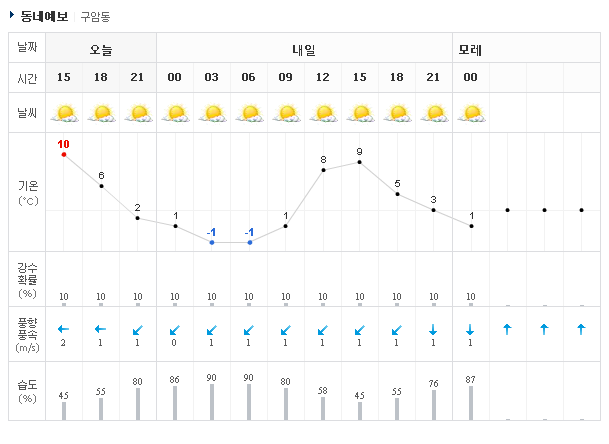Select the 오늘 date header
This screenshot has width=609, height=444.
(x=101, y=49)
